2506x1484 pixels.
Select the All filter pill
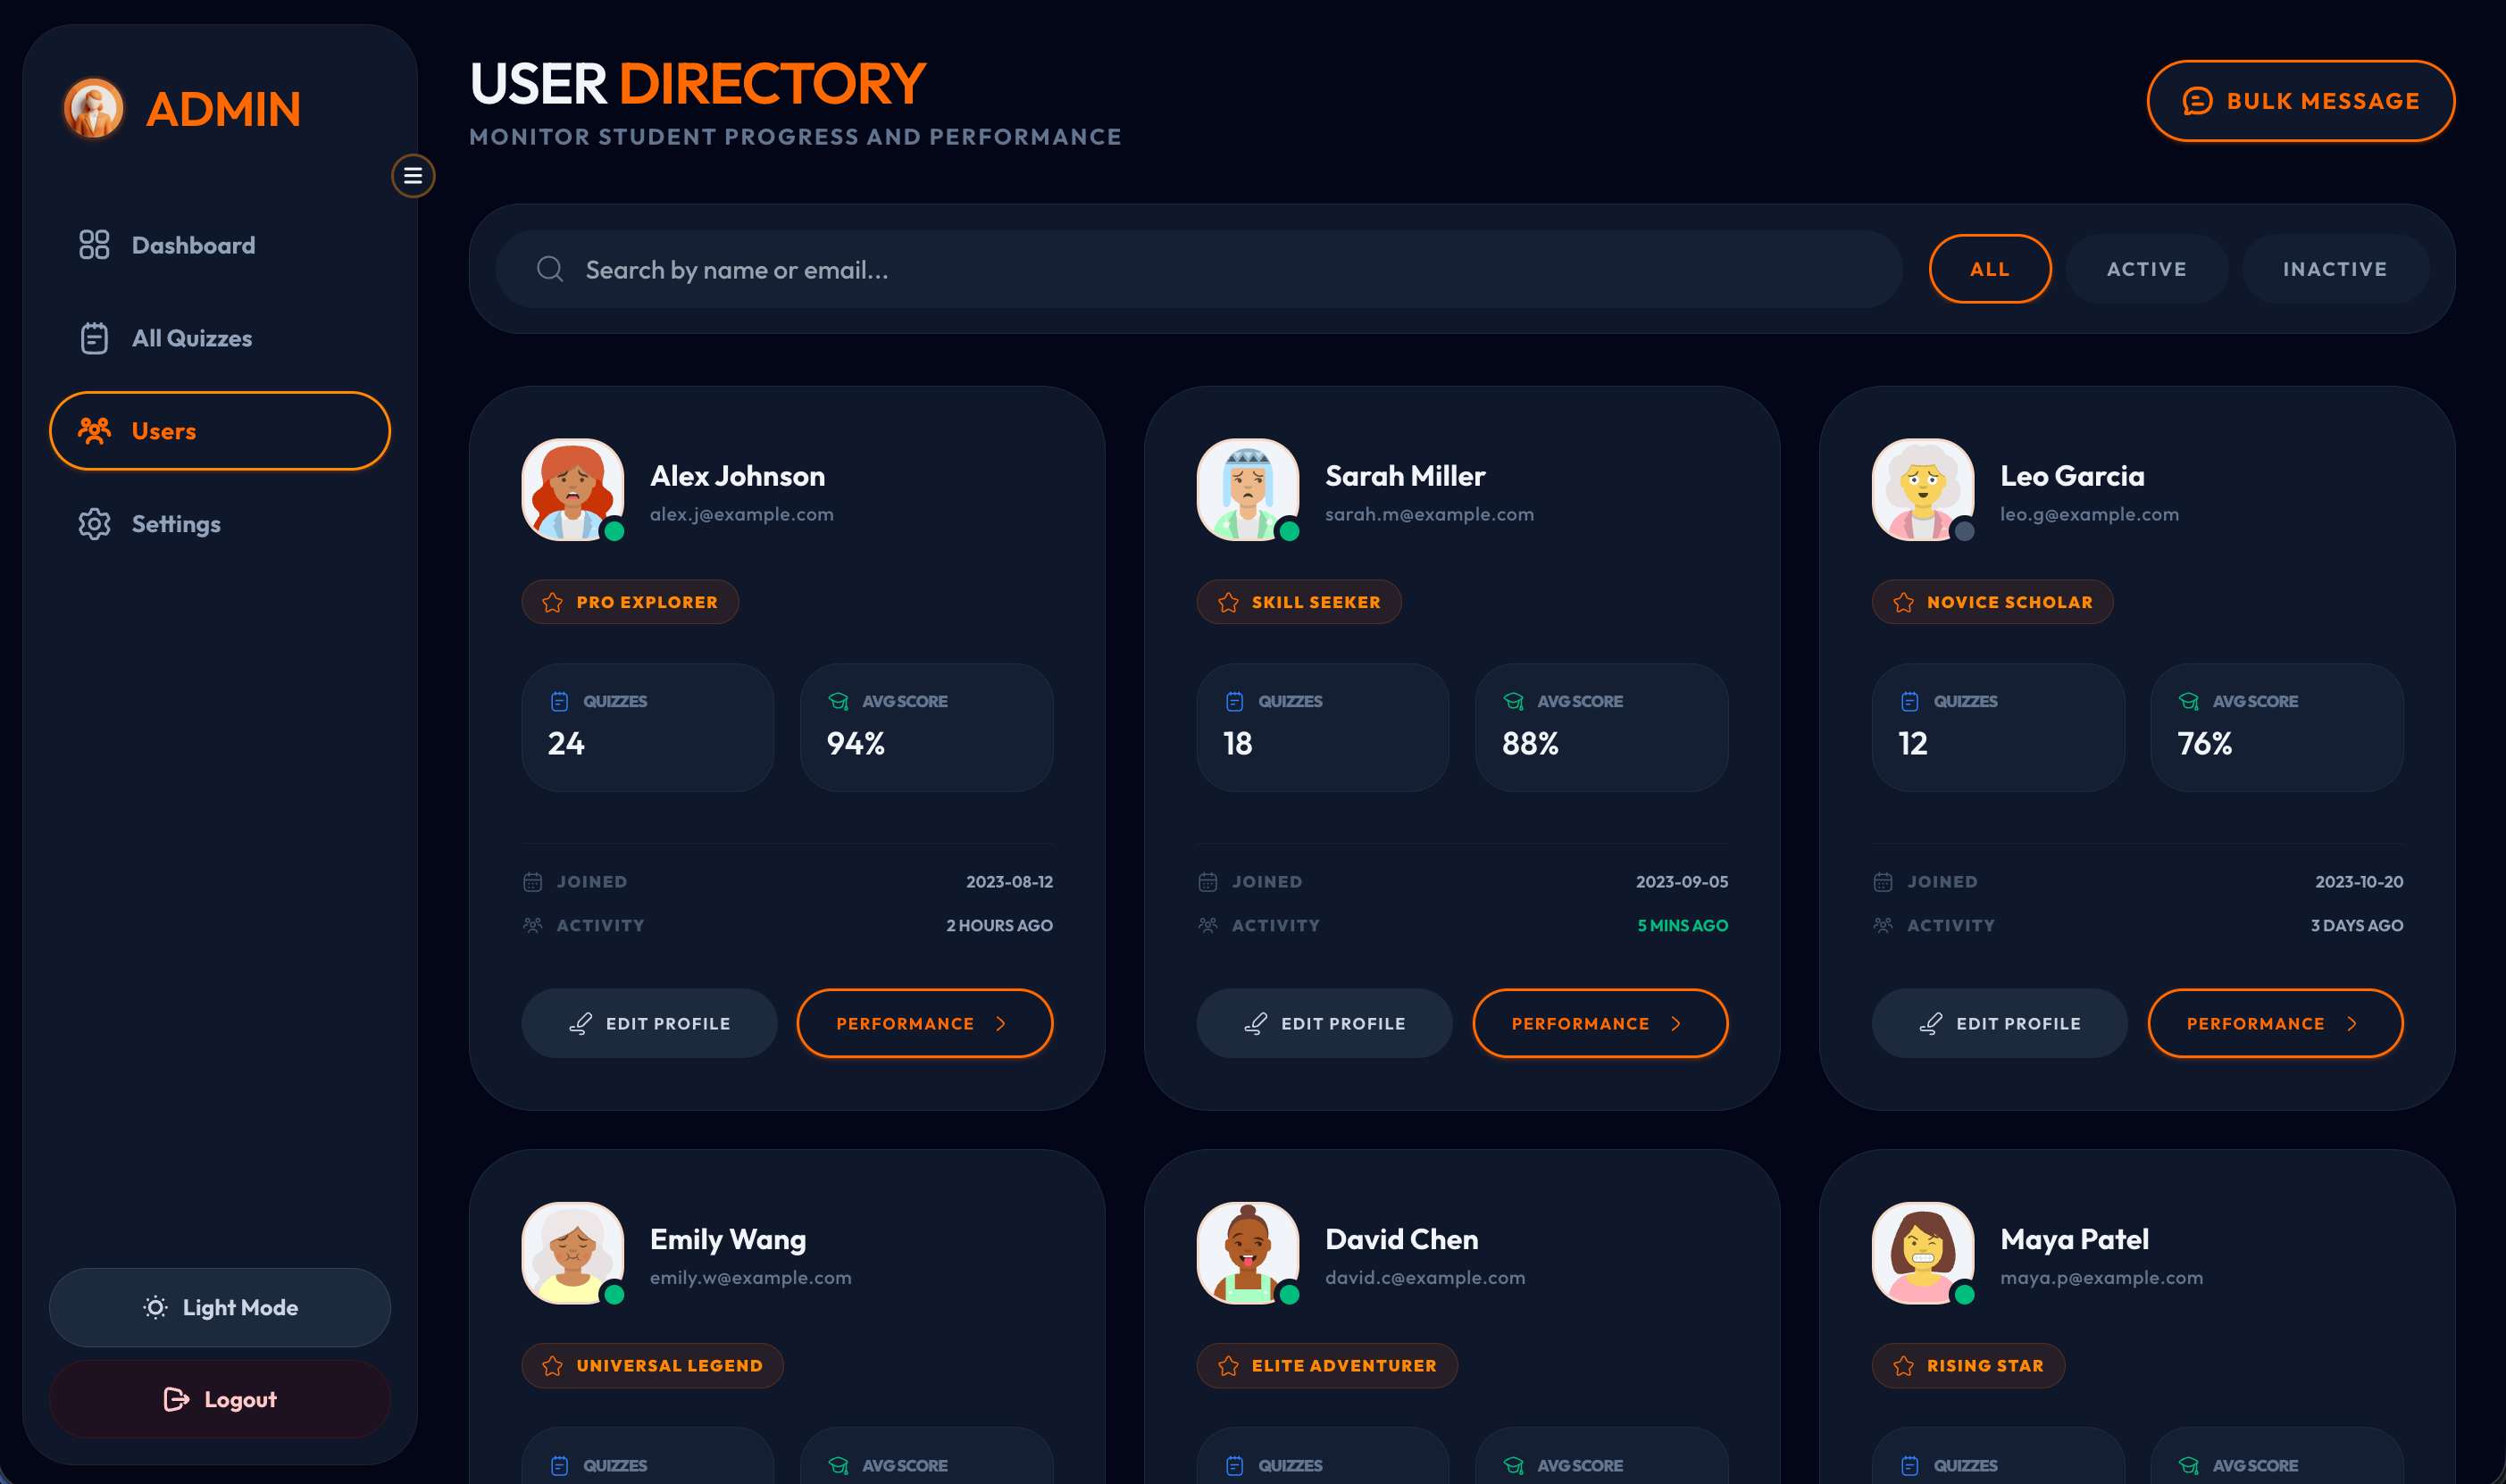pyautogui.click(x=1989, y=269)
